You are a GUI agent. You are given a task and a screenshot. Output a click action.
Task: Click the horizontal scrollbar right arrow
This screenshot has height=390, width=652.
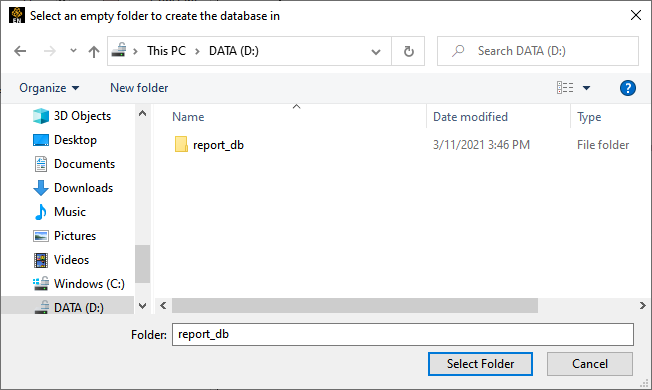pos(642,306)
